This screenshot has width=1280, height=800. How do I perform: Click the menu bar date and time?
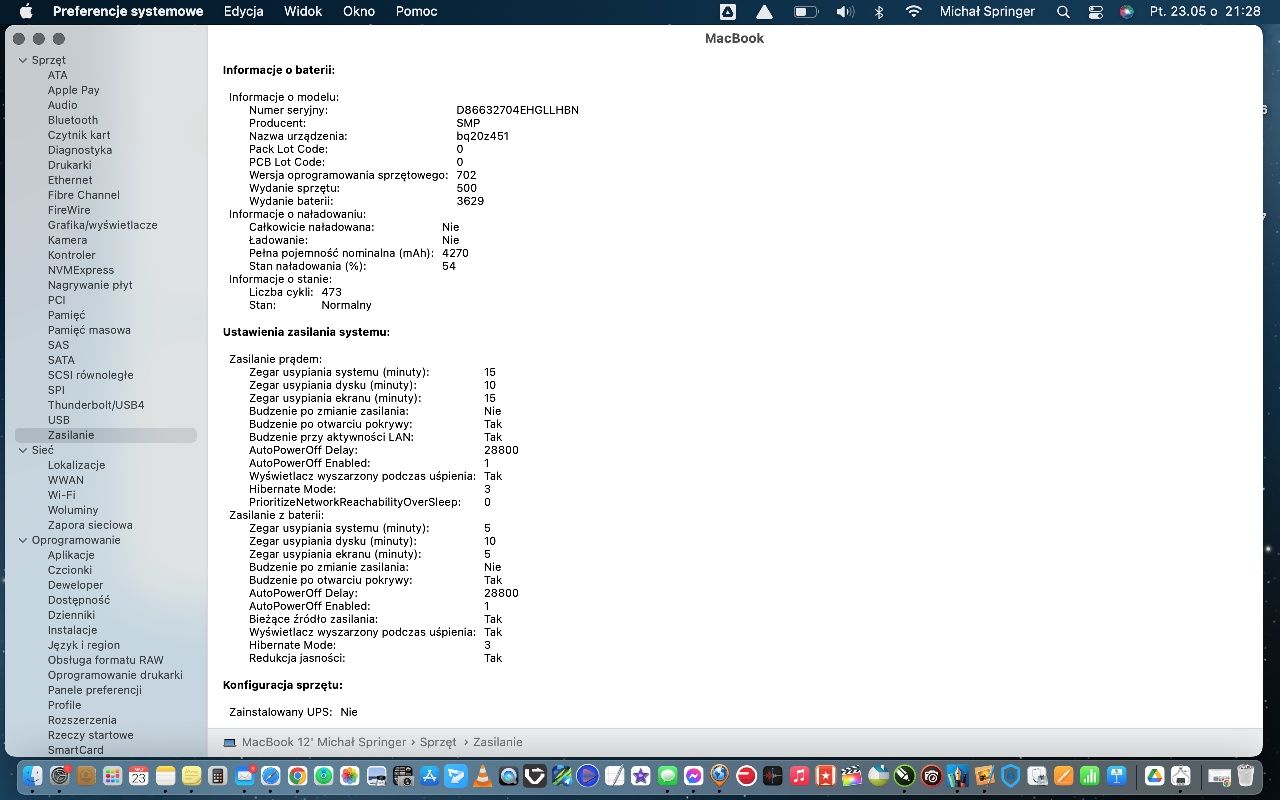1205,11
